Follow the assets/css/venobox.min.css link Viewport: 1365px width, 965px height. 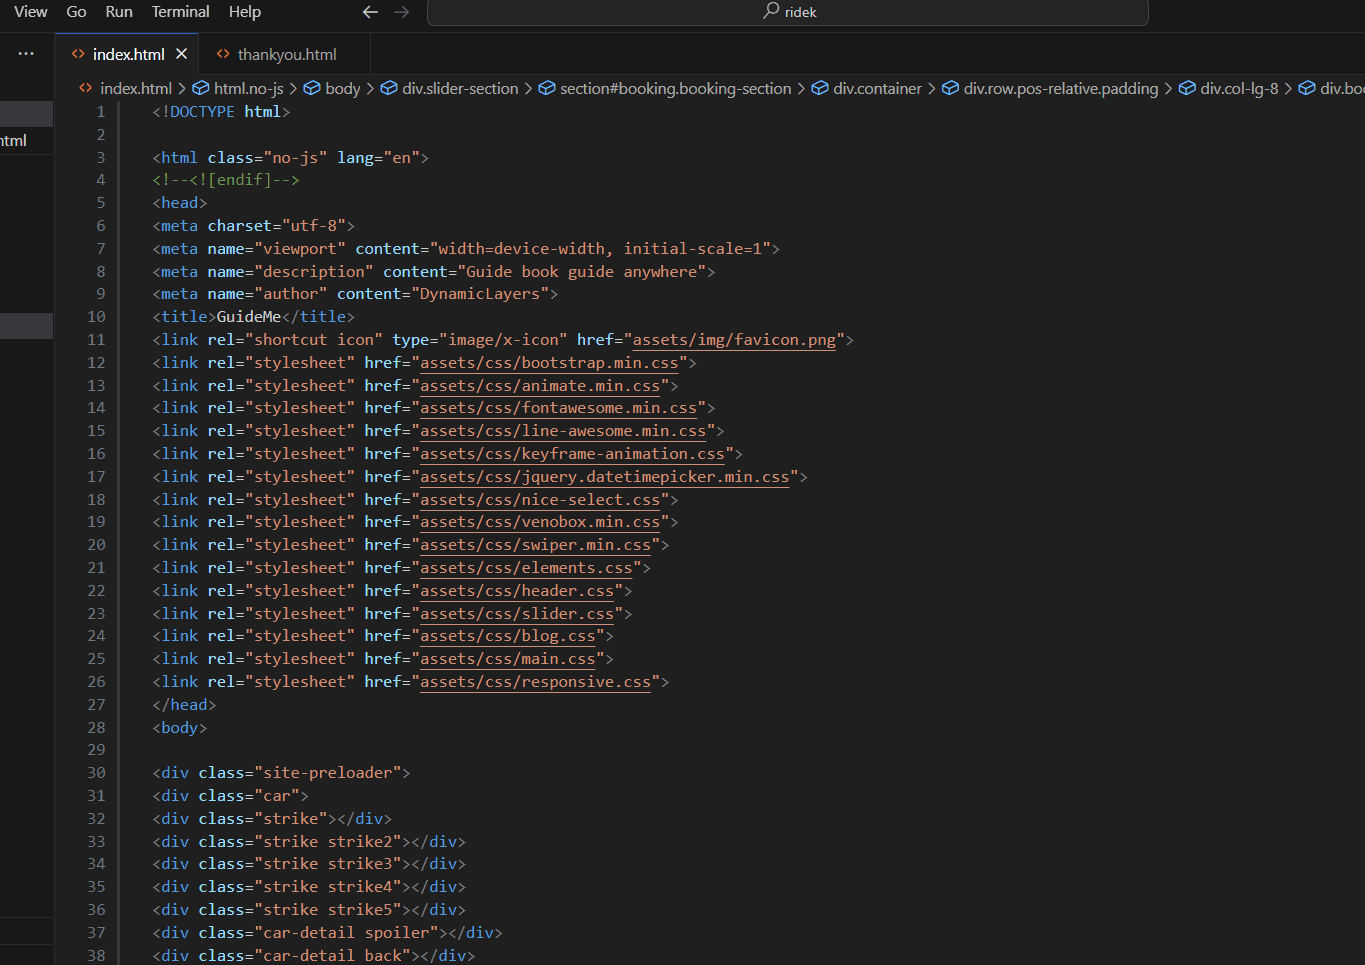(540, 522)
